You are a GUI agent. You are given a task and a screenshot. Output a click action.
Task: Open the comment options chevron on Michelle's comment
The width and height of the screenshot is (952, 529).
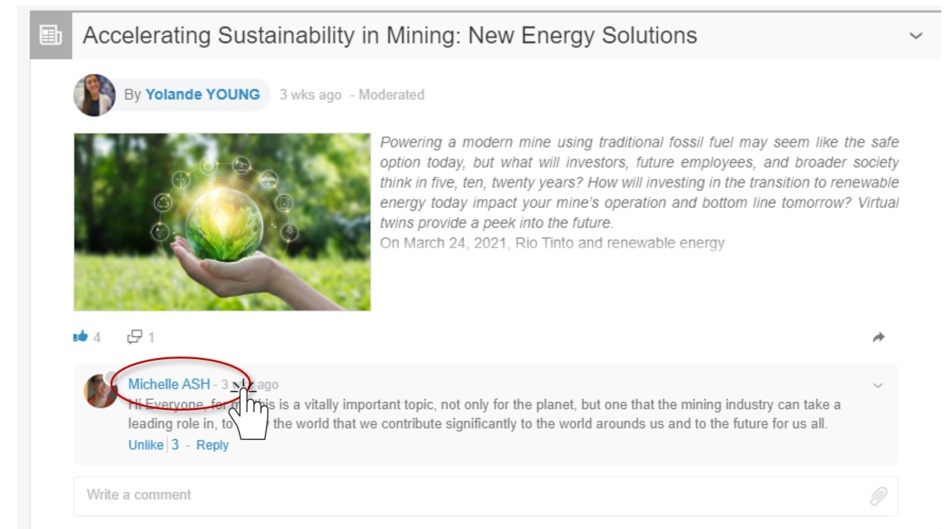[x=878, y=385]
